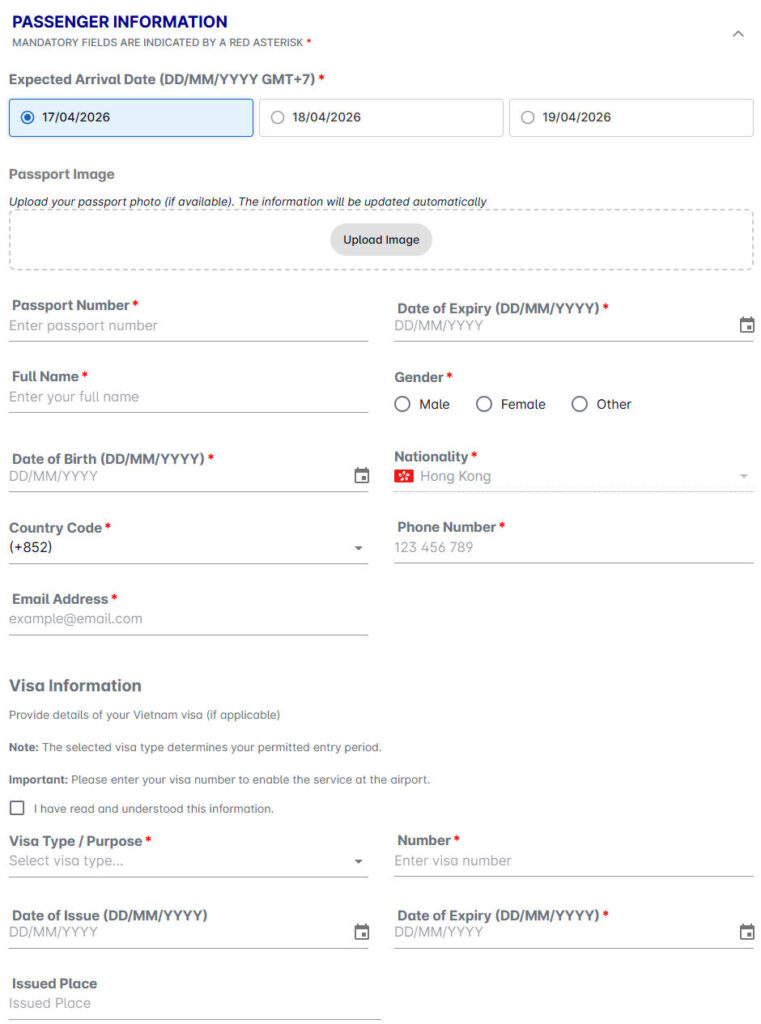Screen dimensions: 761x1024
Task: Open the Date of Birth calendar picker
Action: [x=361, y=475]
